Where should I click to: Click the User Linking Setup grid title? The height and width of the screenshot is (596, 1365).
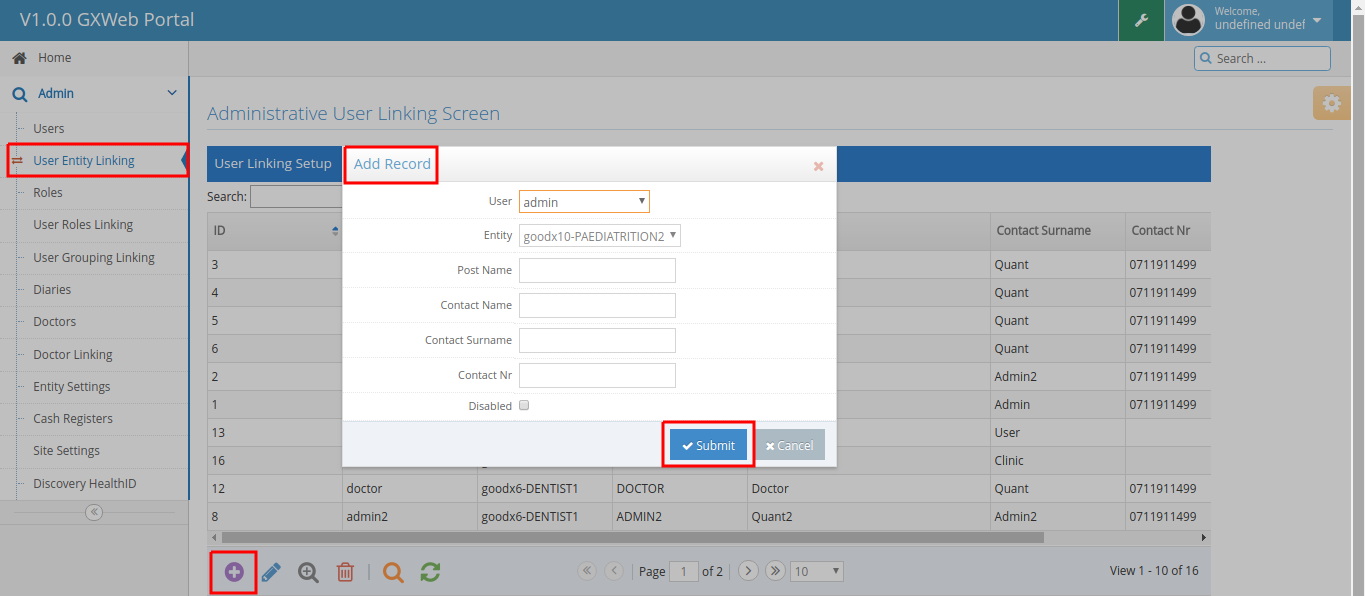pyautogui.click(x=273, y=163)
